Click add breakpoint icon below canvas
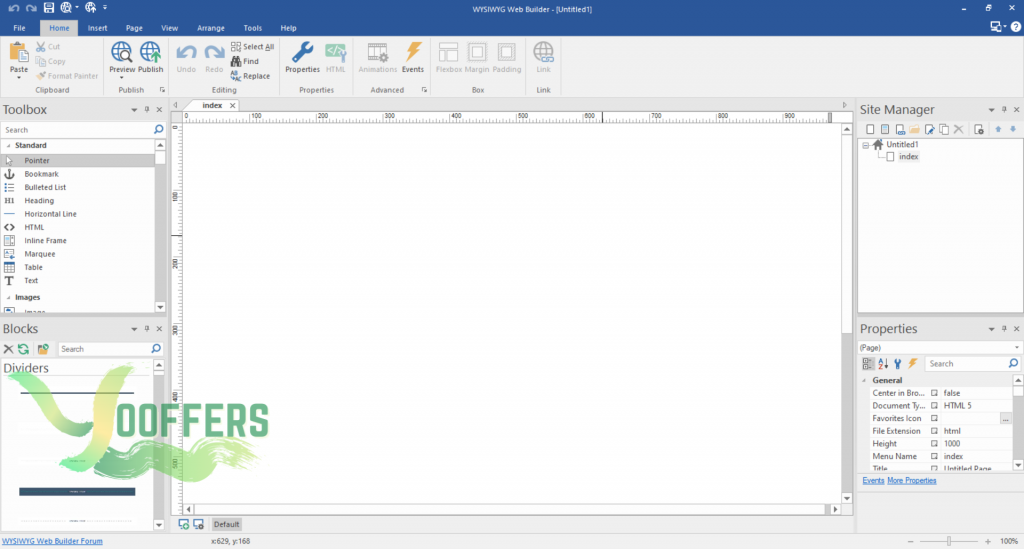Image resolution: width=1024 pixels, height=549 pixels. point(184,524)
